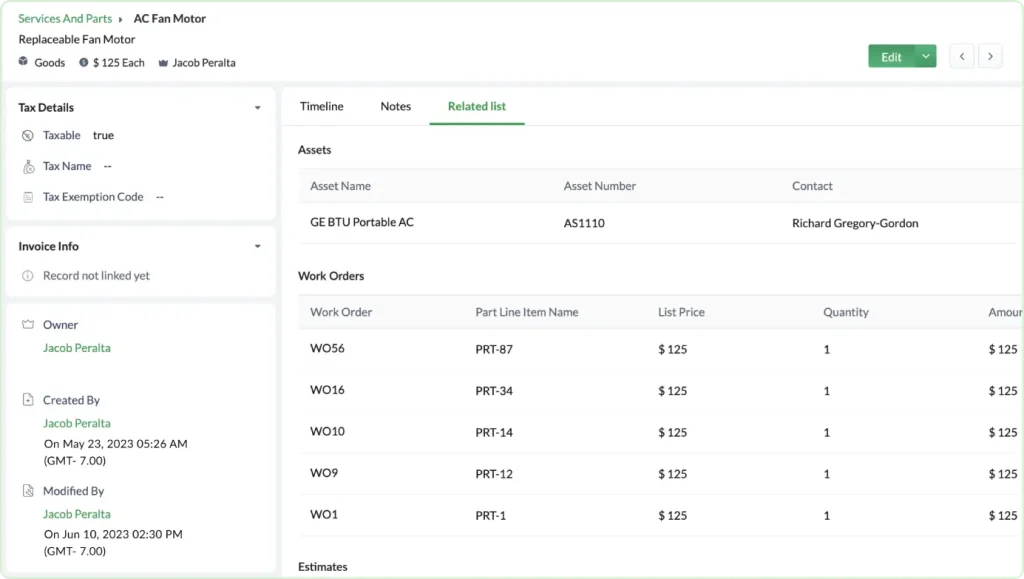Screen dimensions: 1024x579
Task: Click the Taxable icon in Tax Details
Action: coord(28,135)
